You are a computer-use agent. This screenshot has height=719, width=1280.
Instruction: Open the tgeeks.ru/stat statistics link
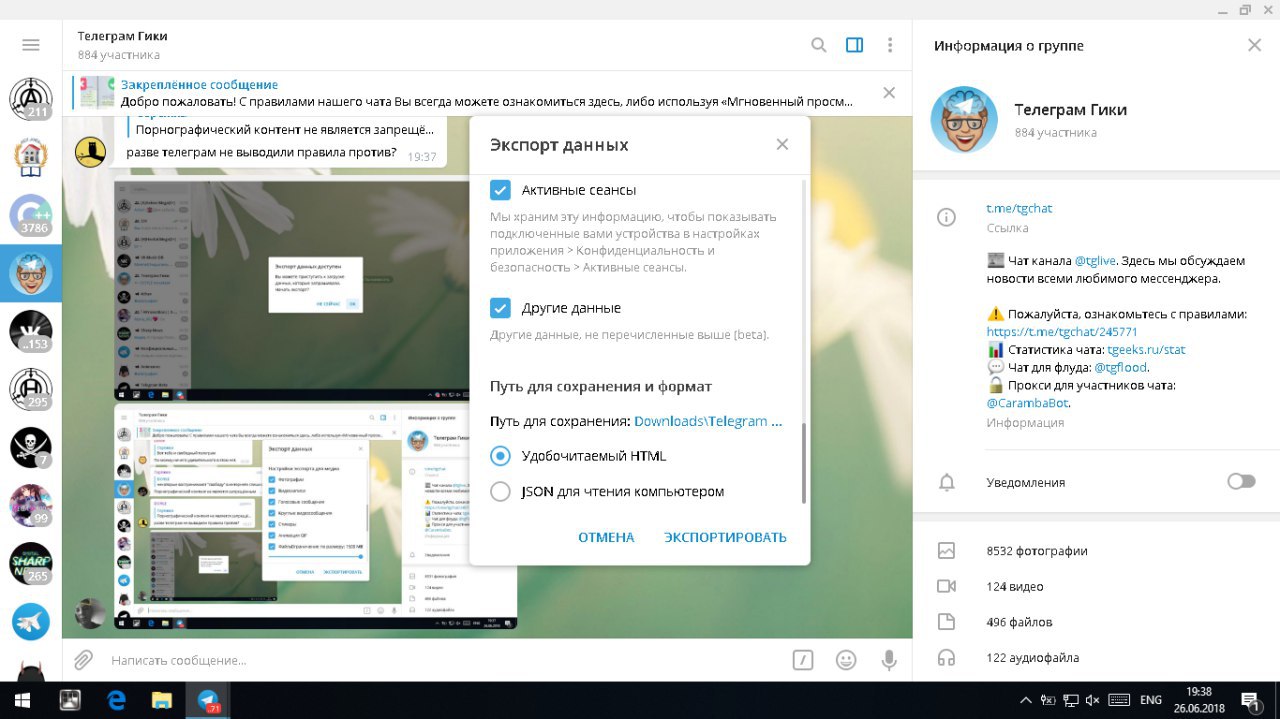click(1146, 350)
